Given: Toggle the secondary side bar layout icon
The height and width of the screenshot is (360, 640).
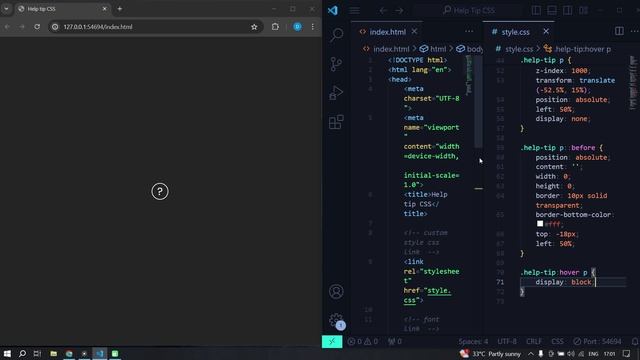Looking at the screenshot, I should point(568,10).
